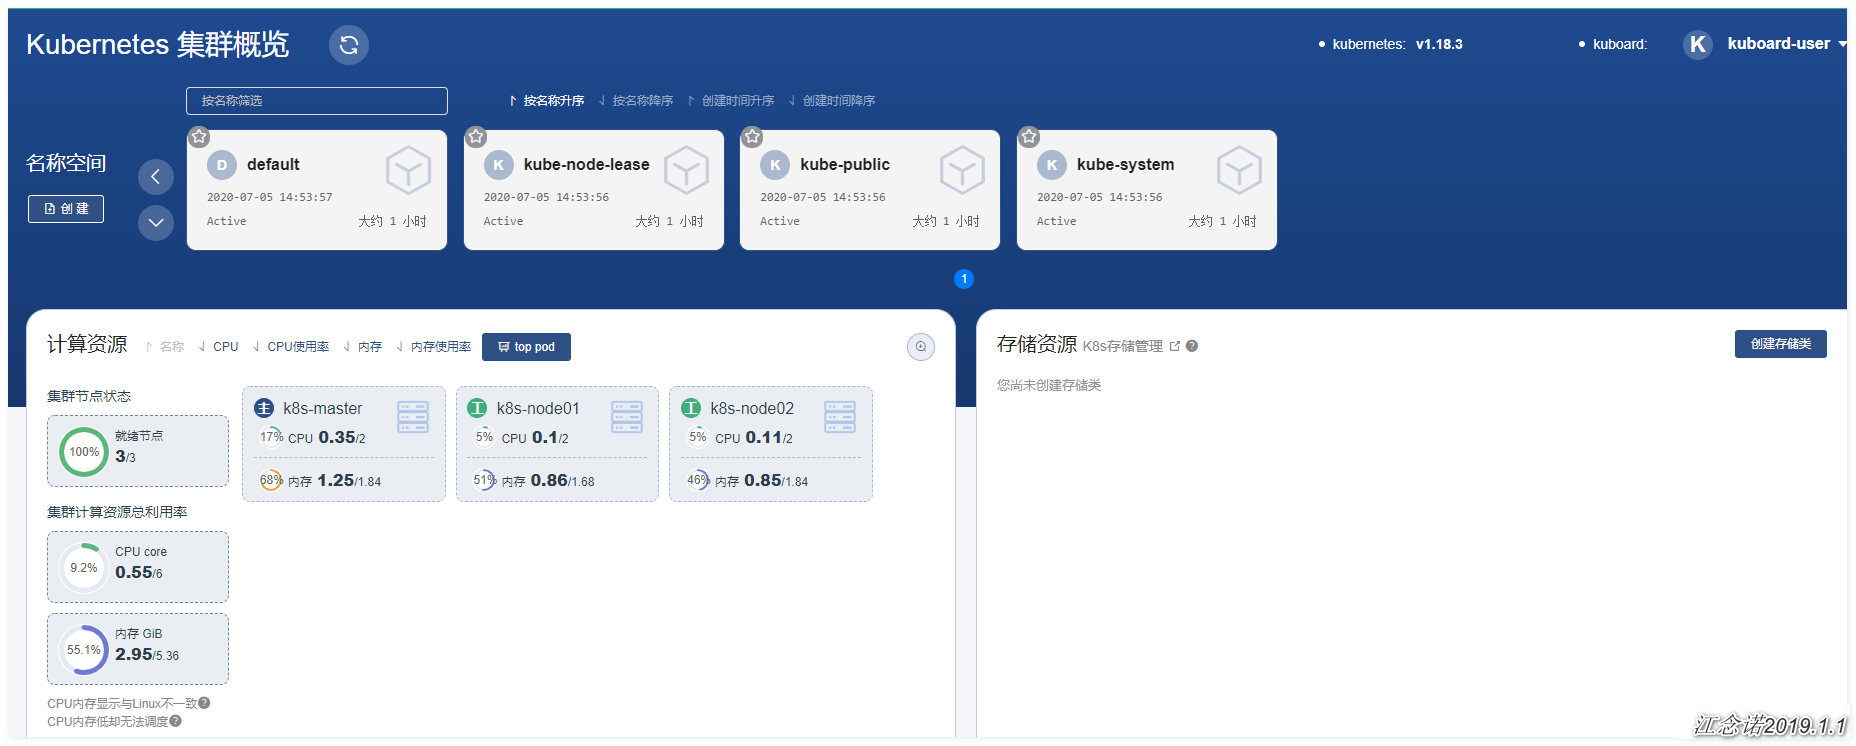
Task: Click the server icon on k8s-node02 card
Action: coord(840,417)
